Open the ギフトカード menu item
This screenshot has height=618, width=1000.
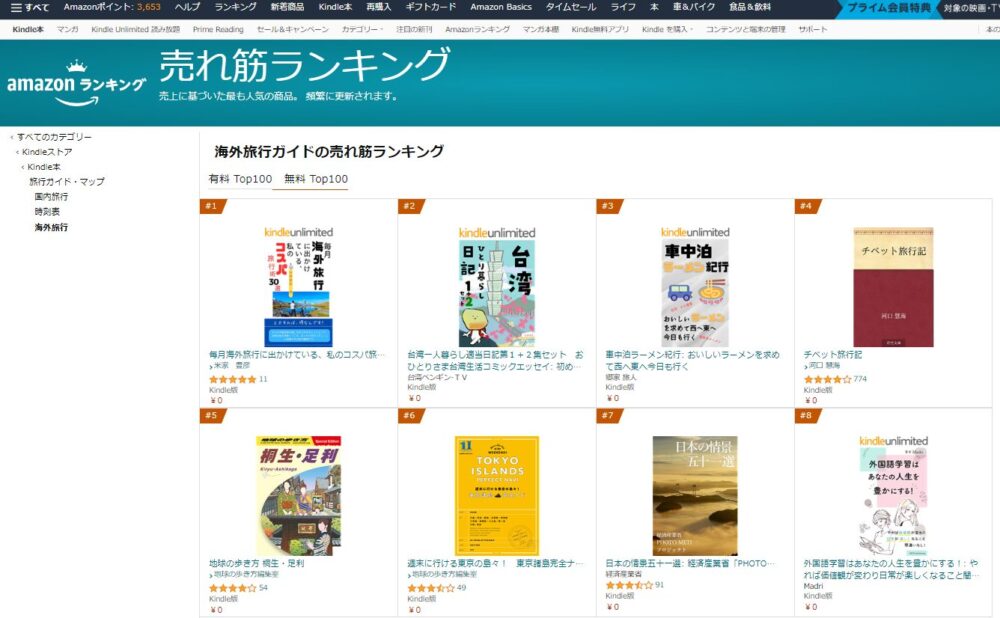431,7
